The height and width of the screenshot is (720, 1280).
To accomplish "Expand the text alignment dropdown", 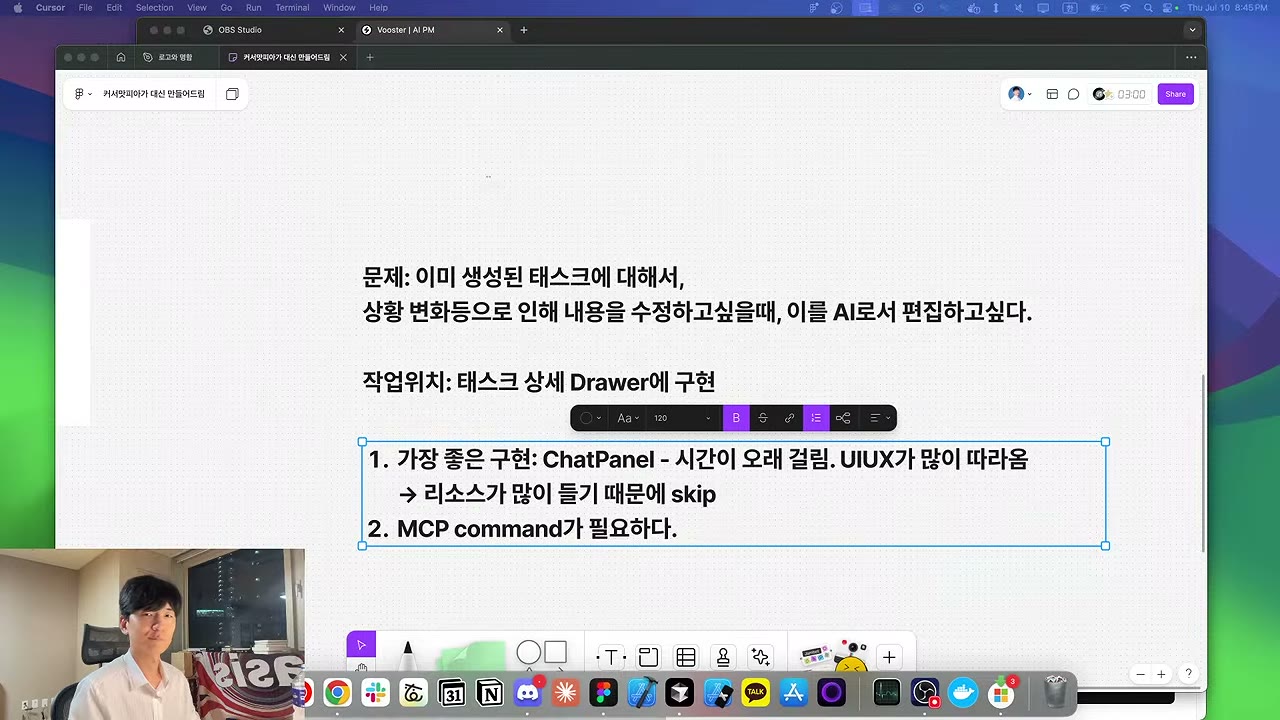I will [x=880, y=418].
